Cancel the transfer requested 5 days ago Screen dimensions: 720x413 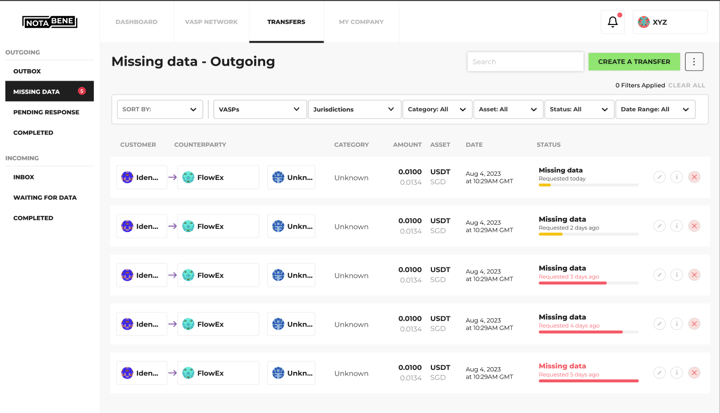click(694, 373)
